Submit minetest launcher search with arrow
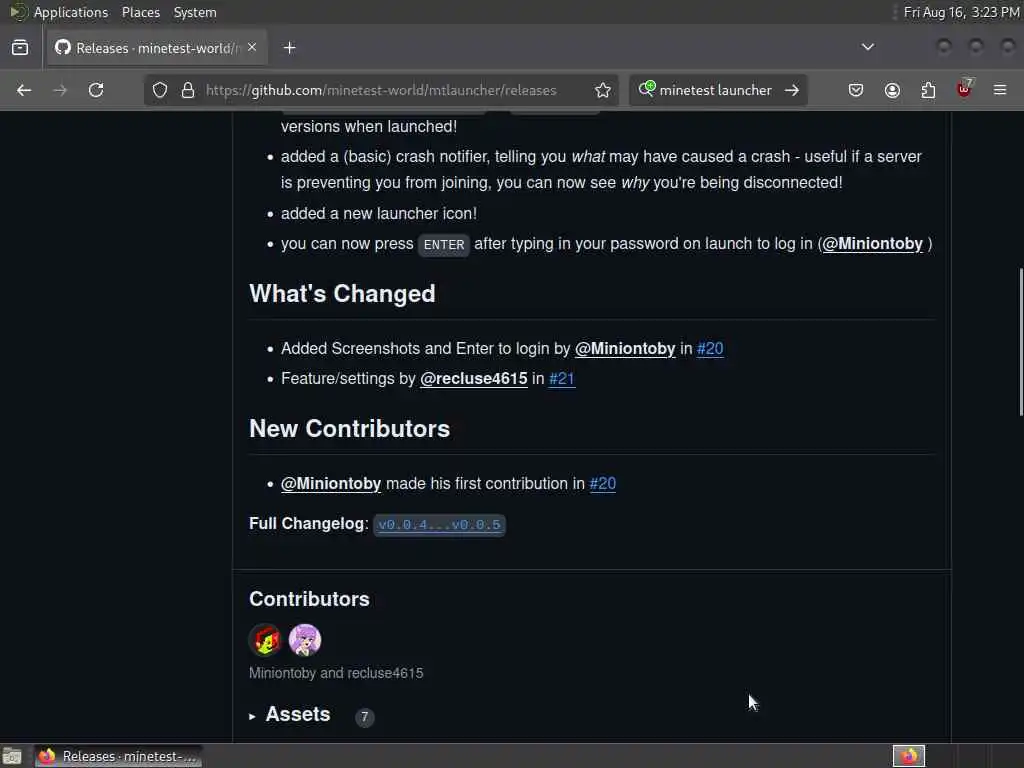 pos(792,90)
